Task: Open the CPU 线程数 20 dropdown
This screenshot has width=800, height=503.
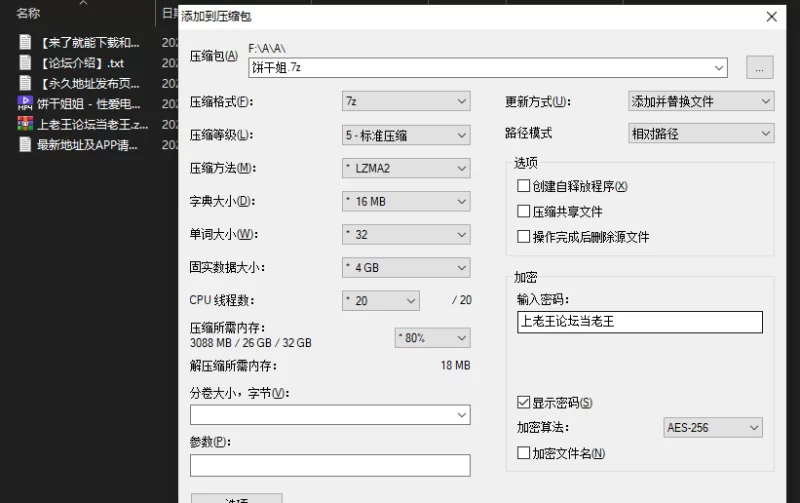Action: click(x=381, y=300)
